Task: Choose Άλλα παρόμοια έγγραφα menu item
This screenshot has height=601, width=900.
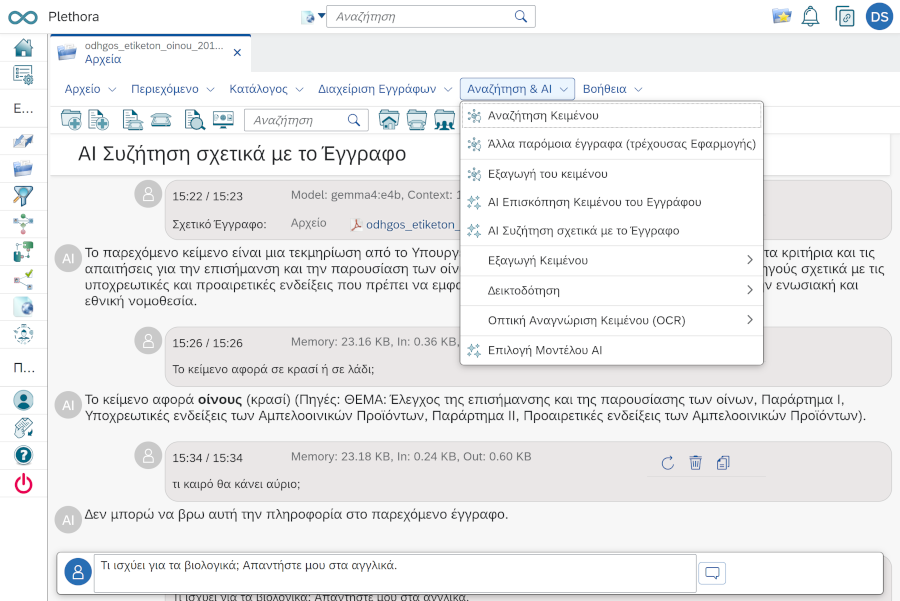Action: click(612, 144)
